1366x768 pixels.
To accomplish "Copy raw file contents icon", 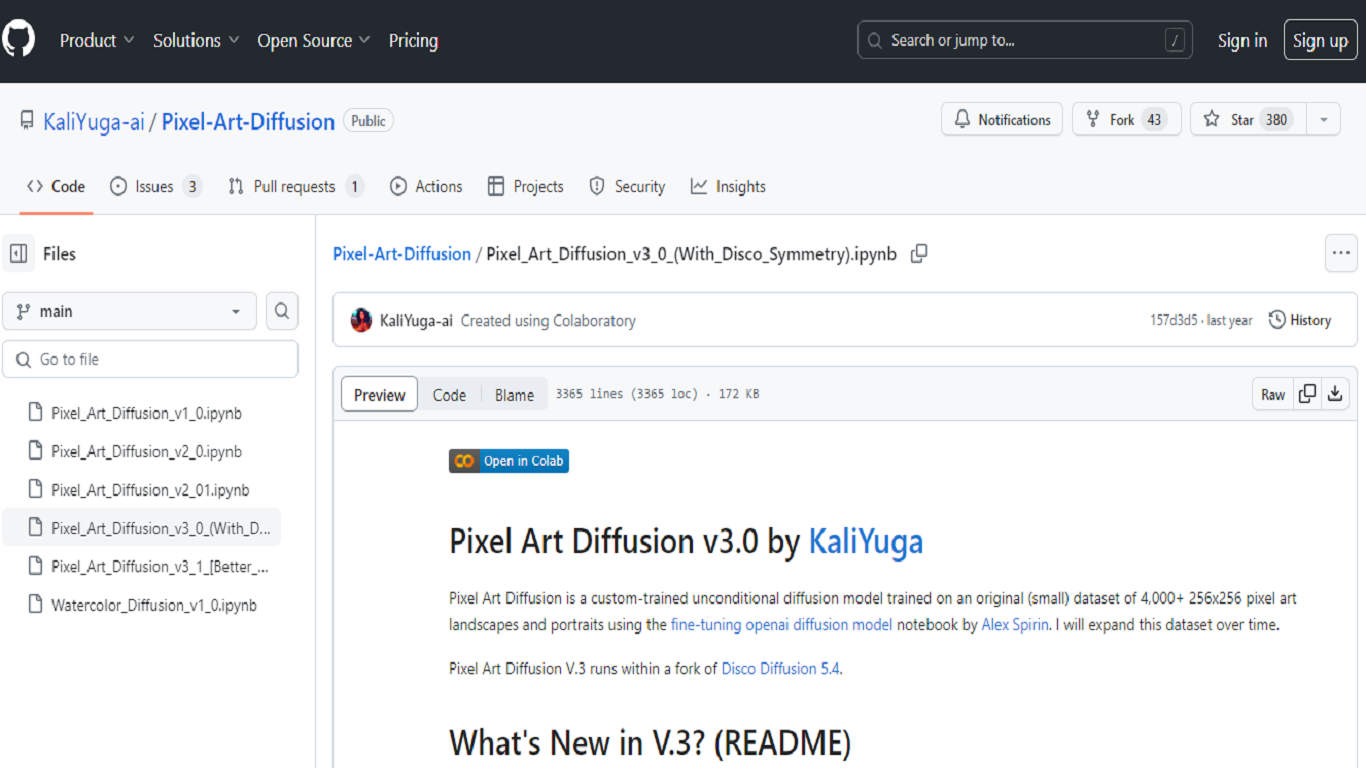I will 1307,394.
